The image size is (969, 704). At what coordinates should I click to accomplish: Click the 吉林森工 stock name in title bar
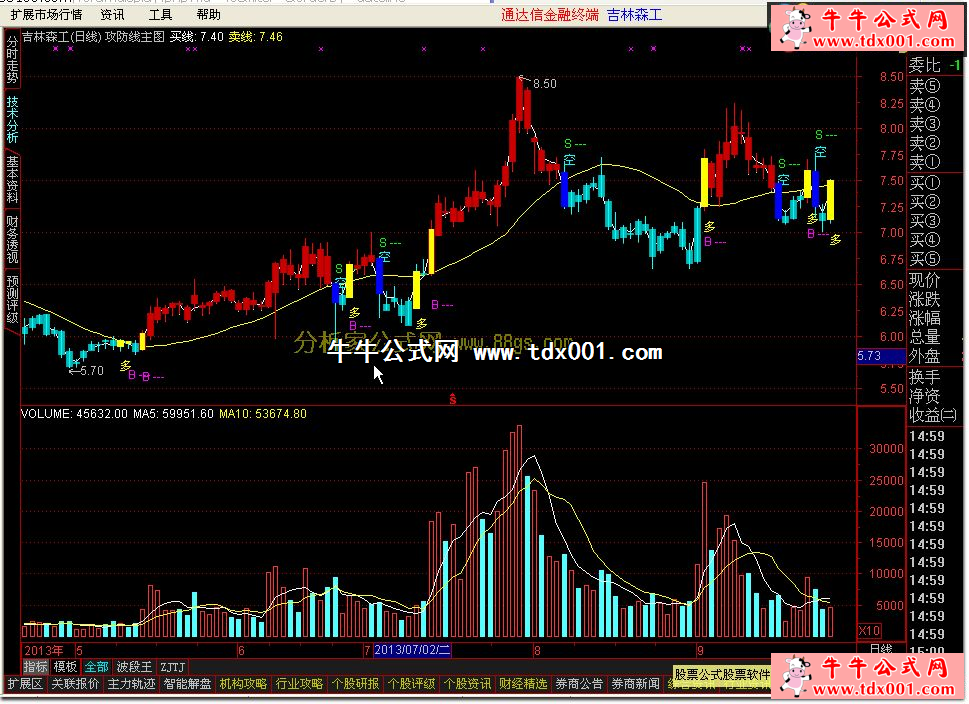(635, 15)
